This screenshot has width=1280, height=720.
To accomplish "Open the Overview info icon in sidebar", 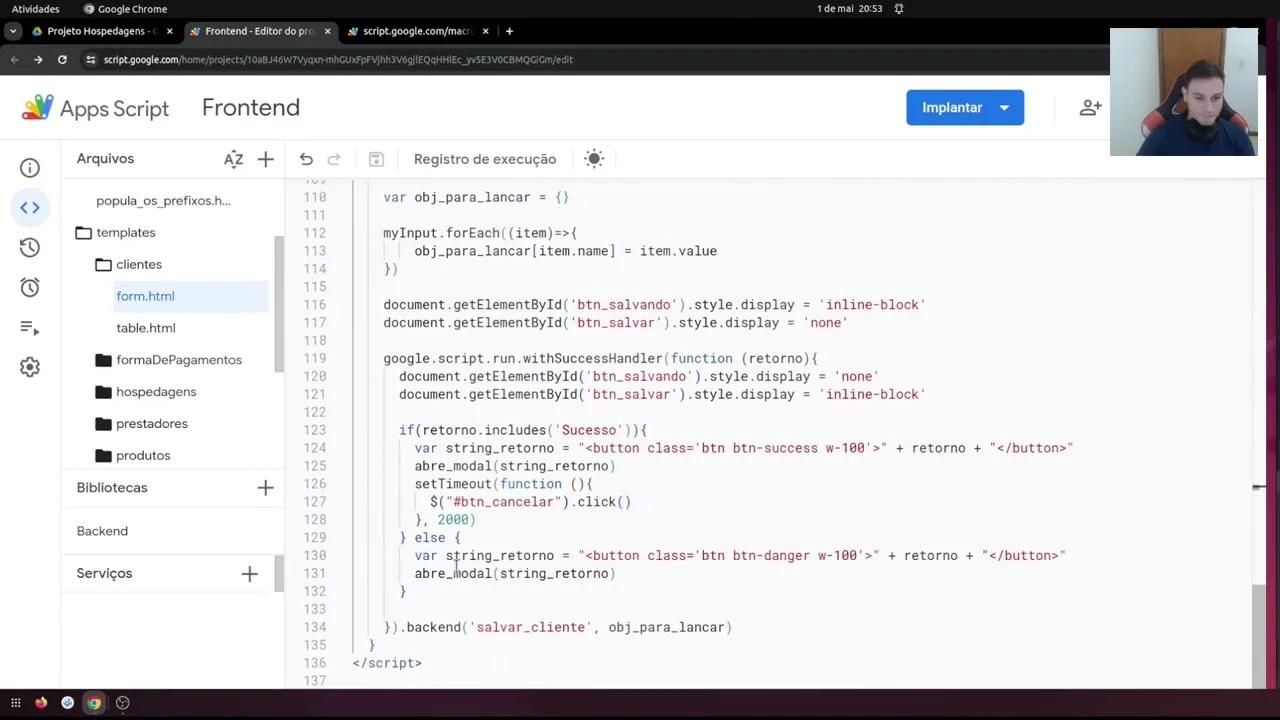I will coord(30,168).
